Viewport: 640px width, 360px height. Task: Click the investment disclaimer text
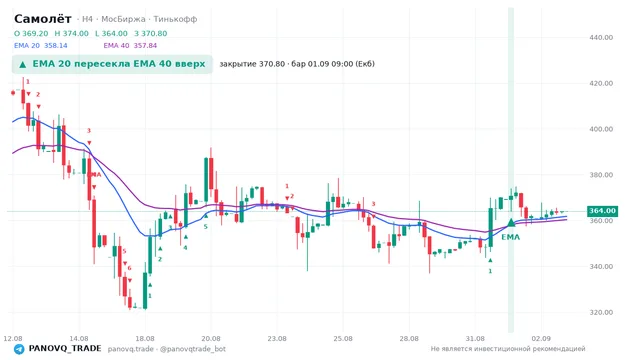pos(508,349)
